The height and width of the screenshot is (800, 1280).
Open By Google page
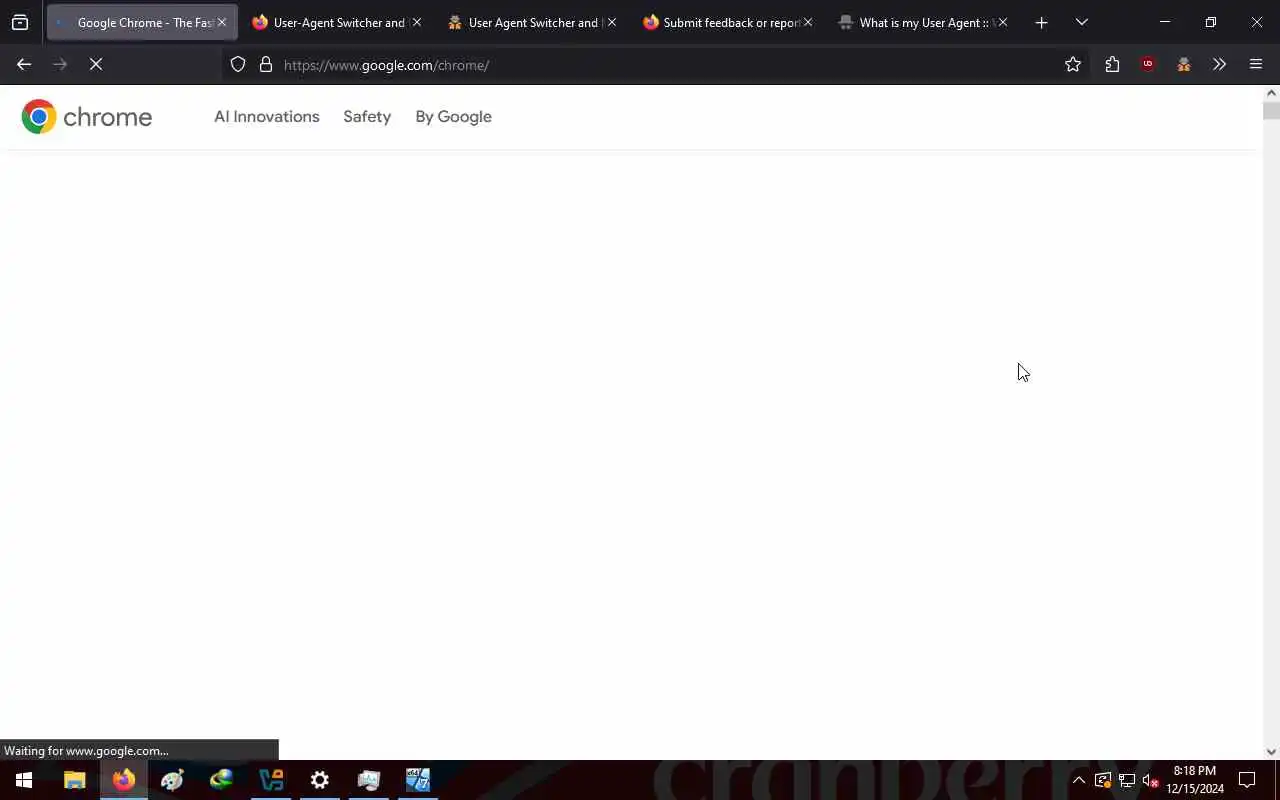tap(453, 117)
